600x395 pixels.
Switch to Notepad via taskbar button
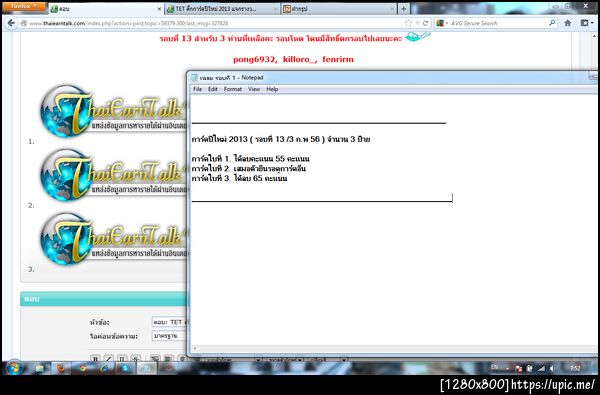point(147,368)
